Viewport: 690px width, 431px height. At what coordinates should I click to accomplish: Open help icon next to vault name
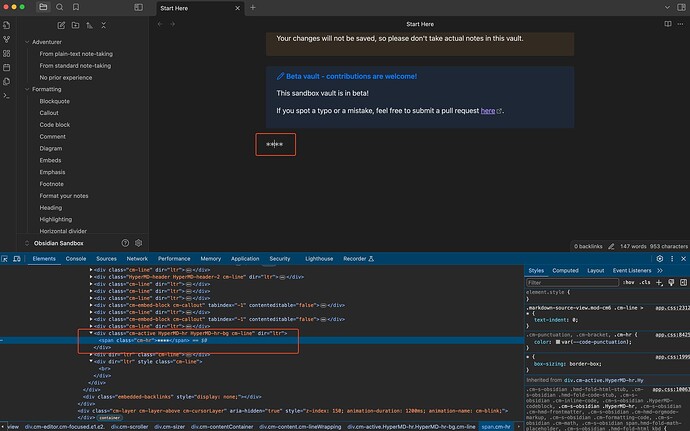pos(125,243)
